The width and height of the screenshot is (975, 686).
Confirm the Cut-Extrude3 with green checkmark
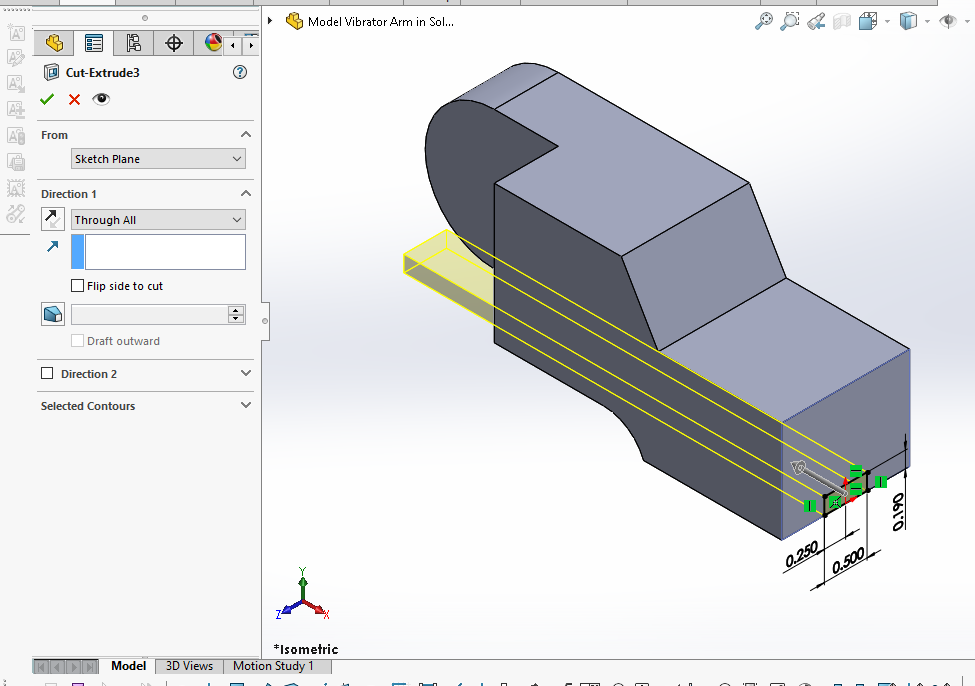[47, 99]
